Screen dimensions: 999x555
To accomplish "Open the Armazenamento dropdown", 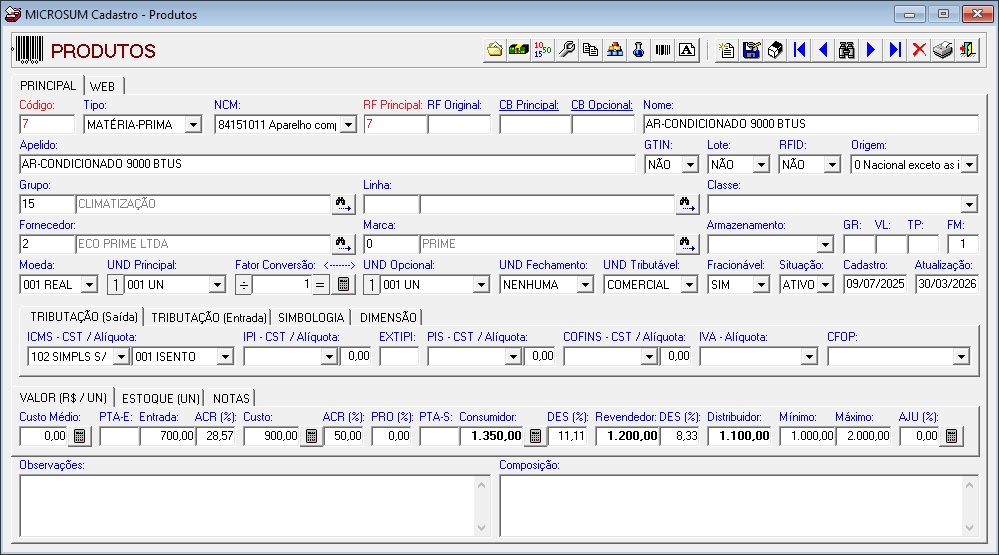I will [825, 245].
